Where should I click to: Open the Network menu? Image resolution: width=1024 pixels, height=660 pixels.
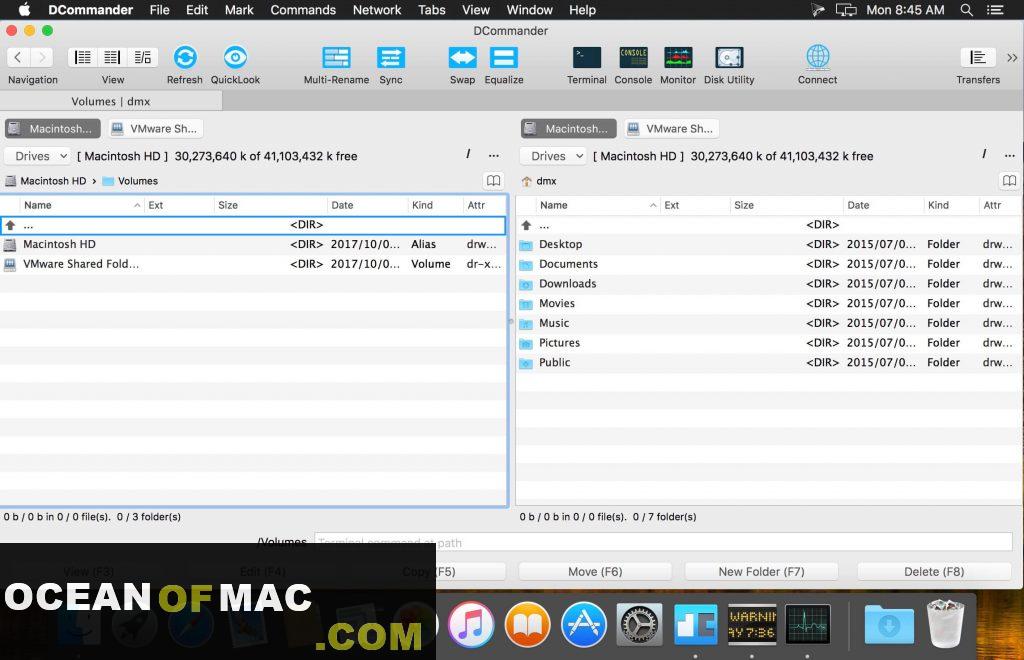click(x=377, y=10)
